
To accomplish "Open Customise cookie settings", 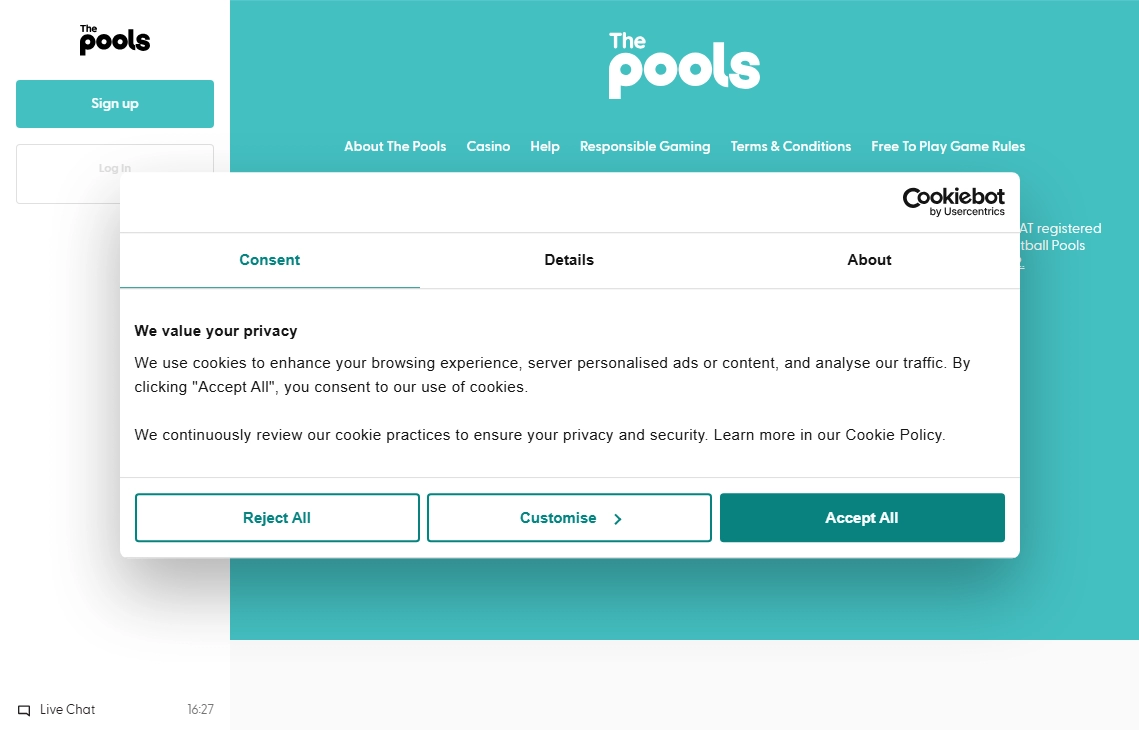I will 569,518.
